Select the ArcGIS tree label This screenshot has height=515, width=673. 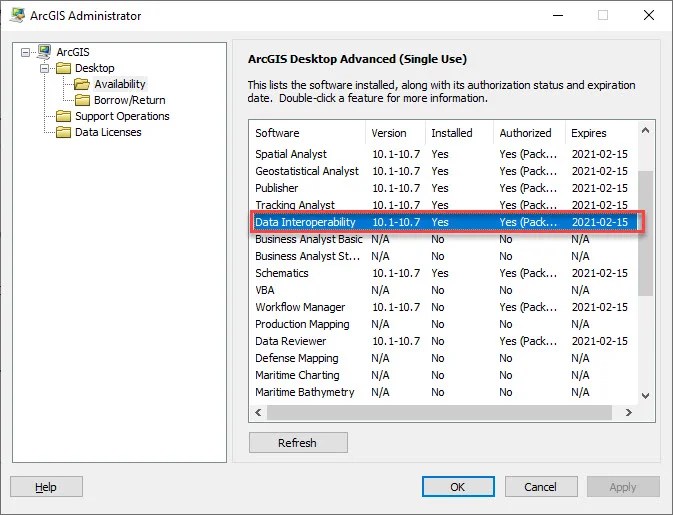pyautogui.click(x=73, y=52)
